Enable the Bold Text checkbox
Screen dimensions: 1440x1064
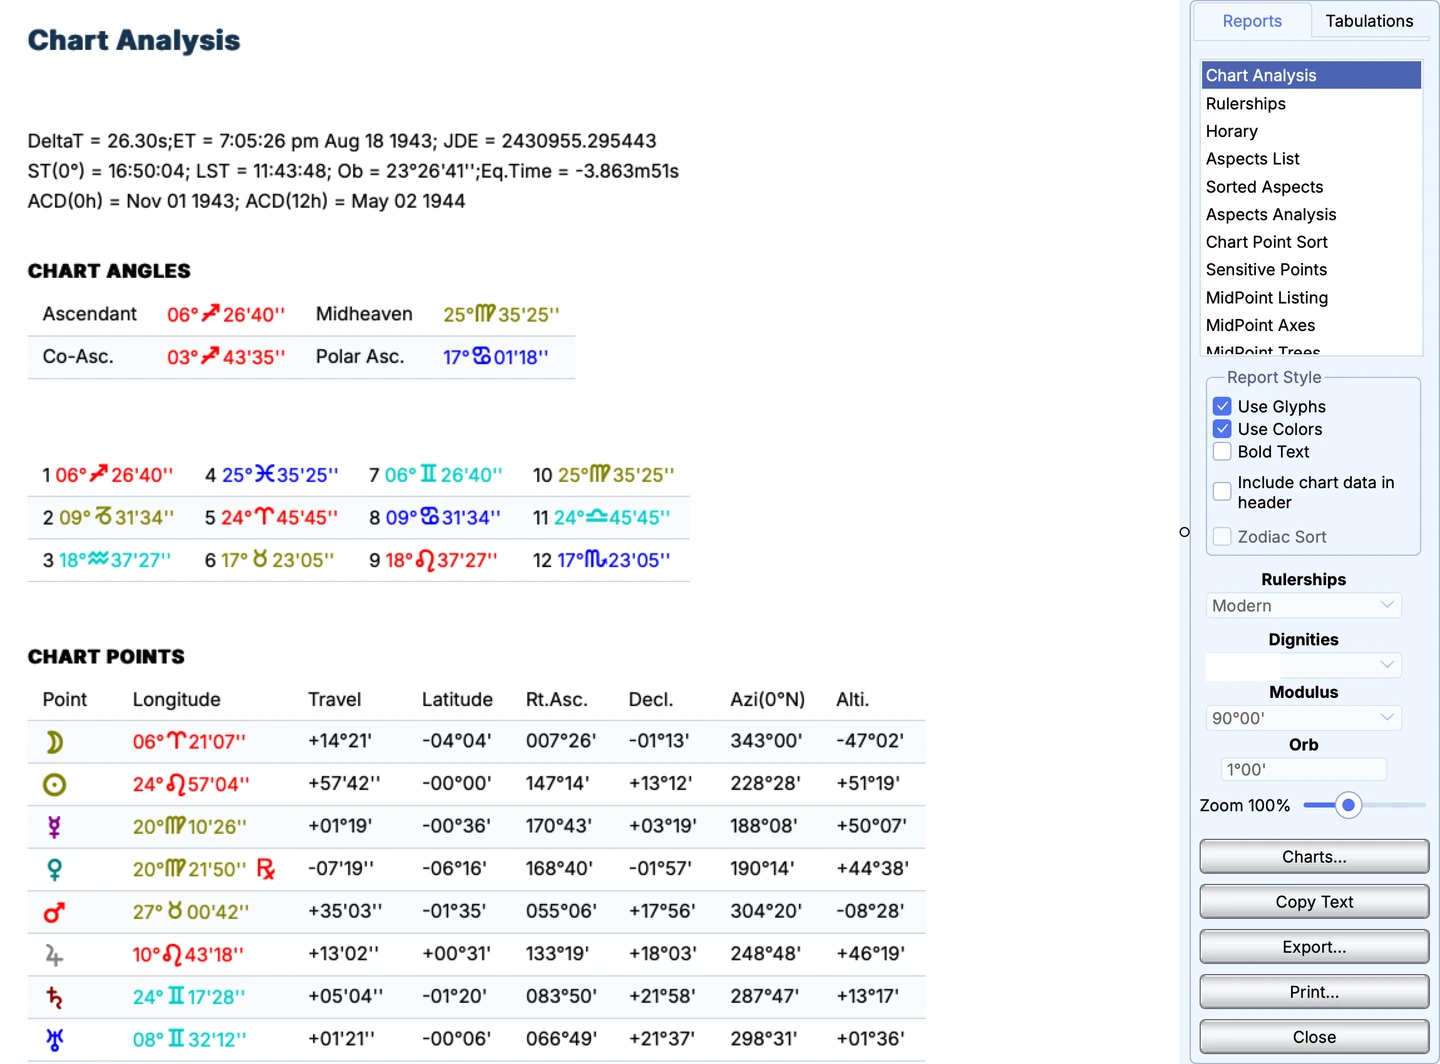[1222, 451]
